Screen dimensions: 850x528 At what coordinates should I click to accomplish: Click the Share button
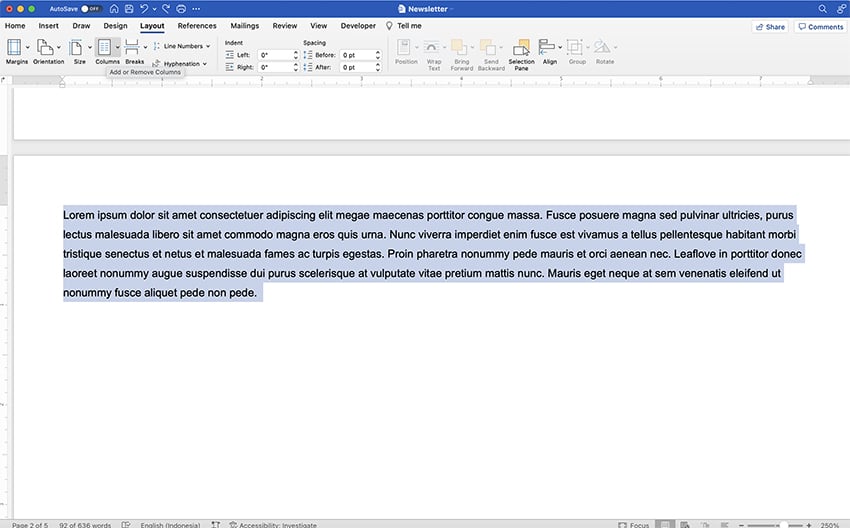pyautogui.click(x=770, y=27)
